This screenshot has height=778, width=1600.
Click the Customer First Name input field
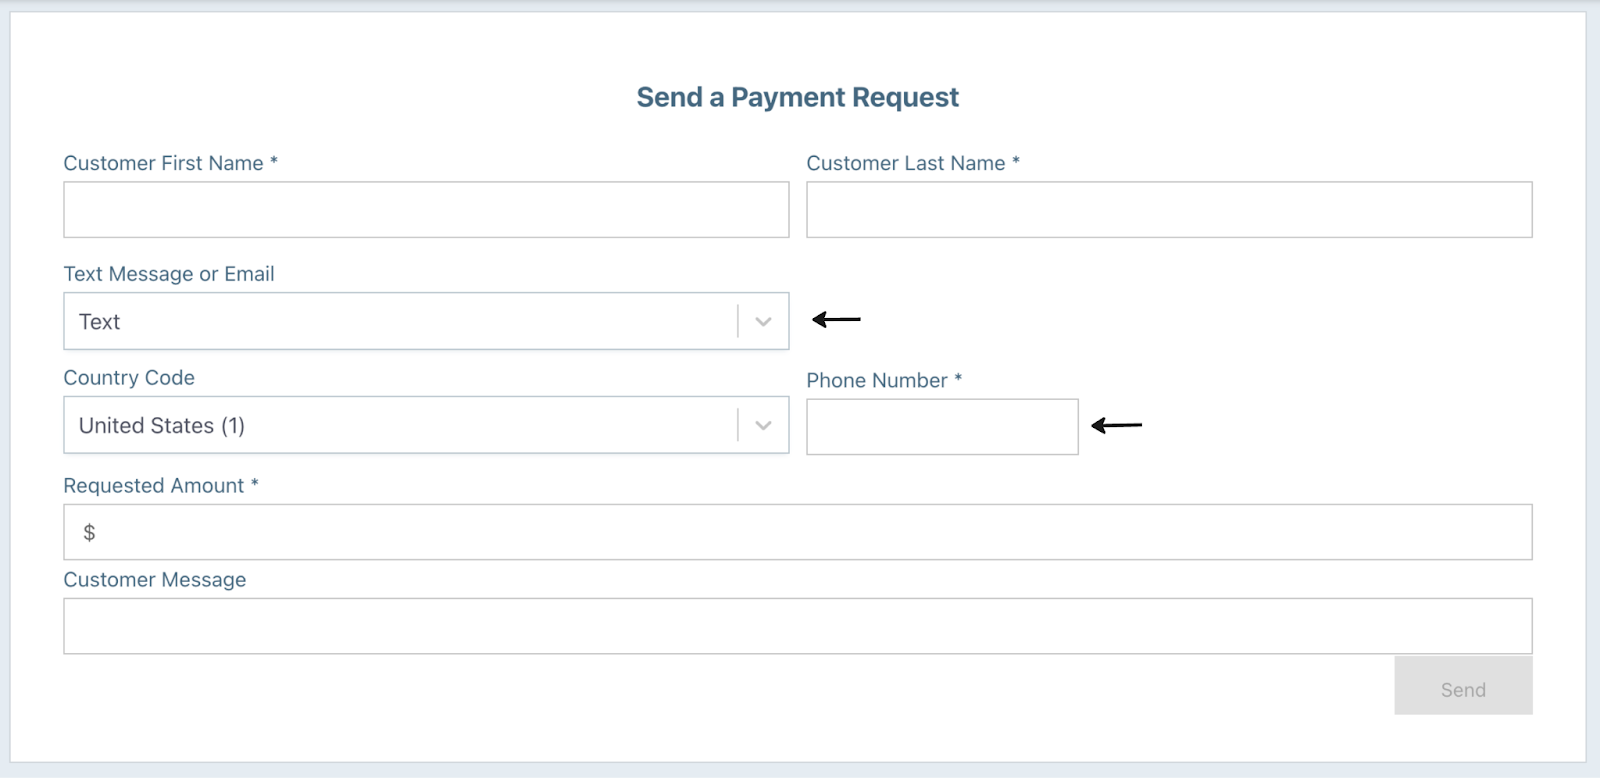[426, 209]
